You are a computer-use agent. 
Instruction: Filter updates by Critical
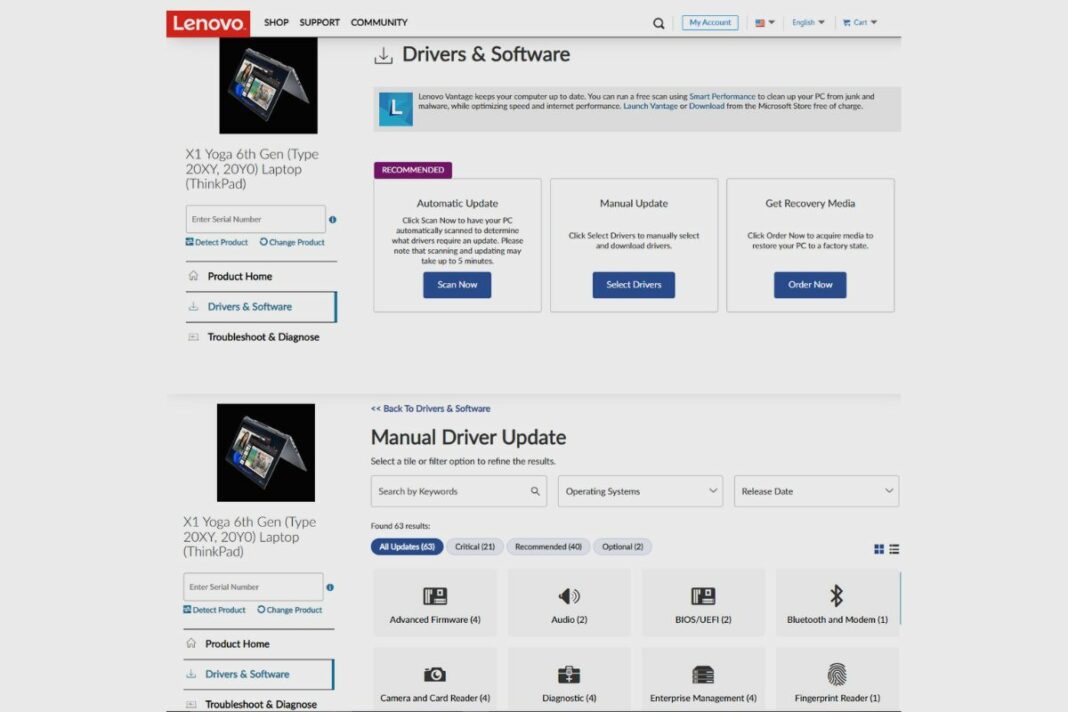(x=474, y=546)
